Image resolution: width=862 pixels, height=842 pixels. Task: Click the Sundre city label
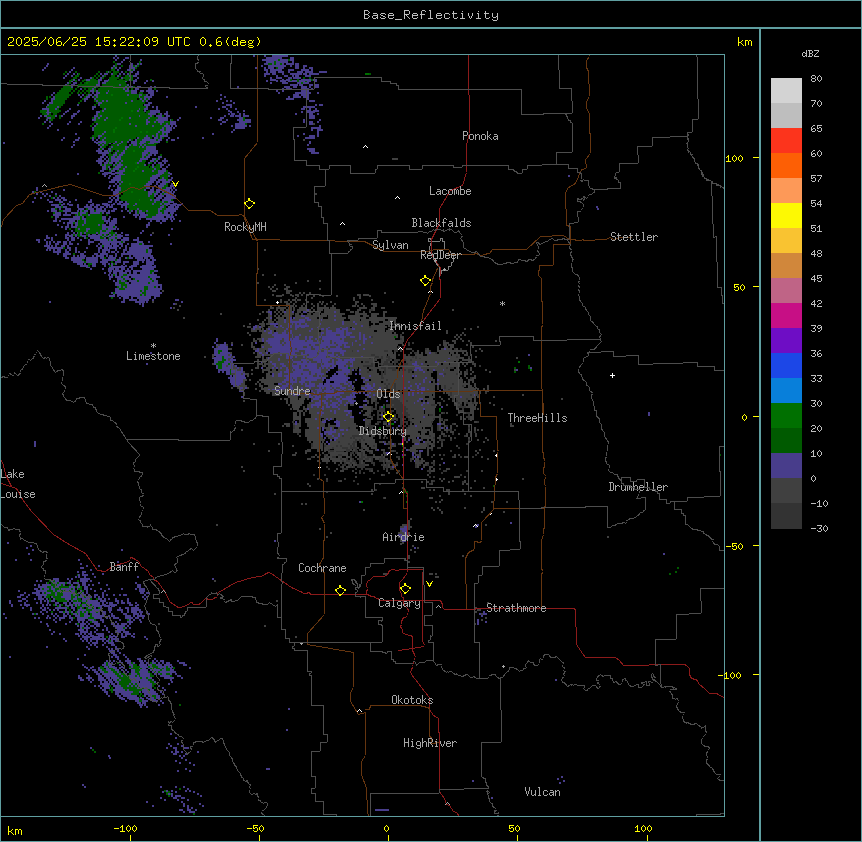click(x=292, y=391)
